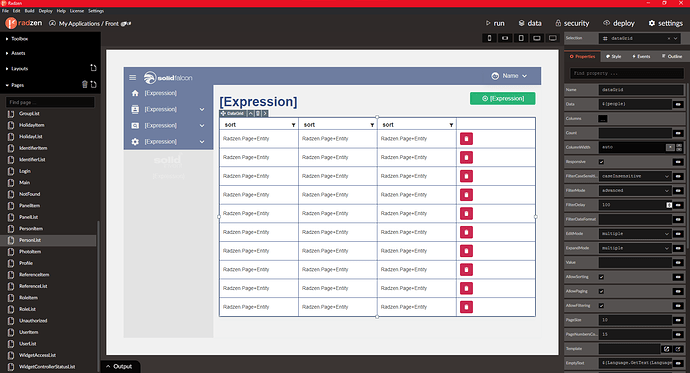Click the Find property search field

627,73
